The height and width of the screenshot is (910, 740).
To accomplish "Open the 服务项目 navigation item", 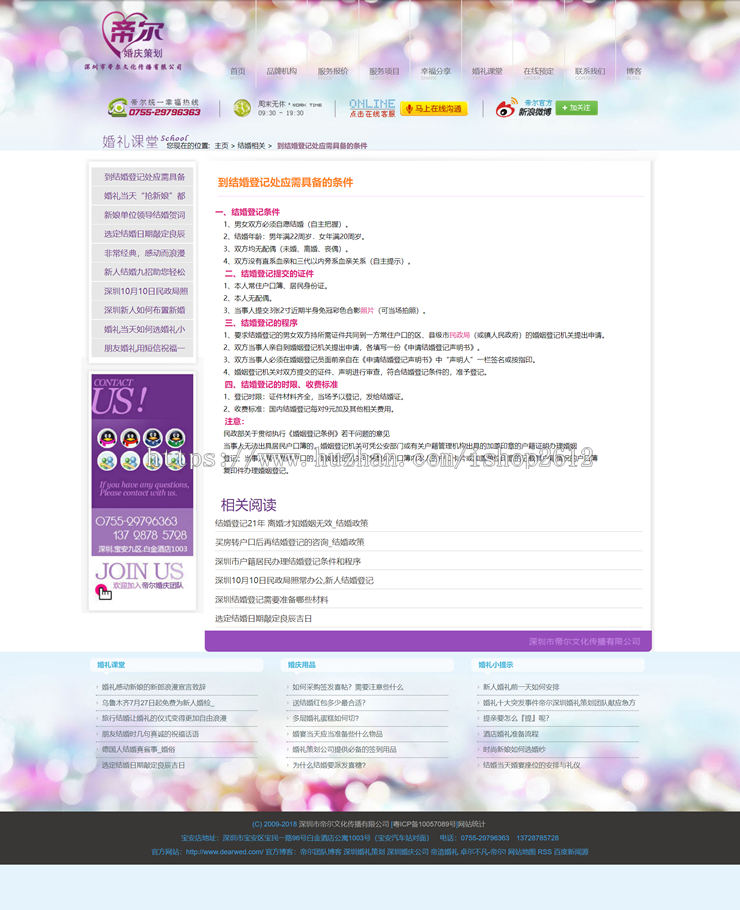I will (384, 71).
